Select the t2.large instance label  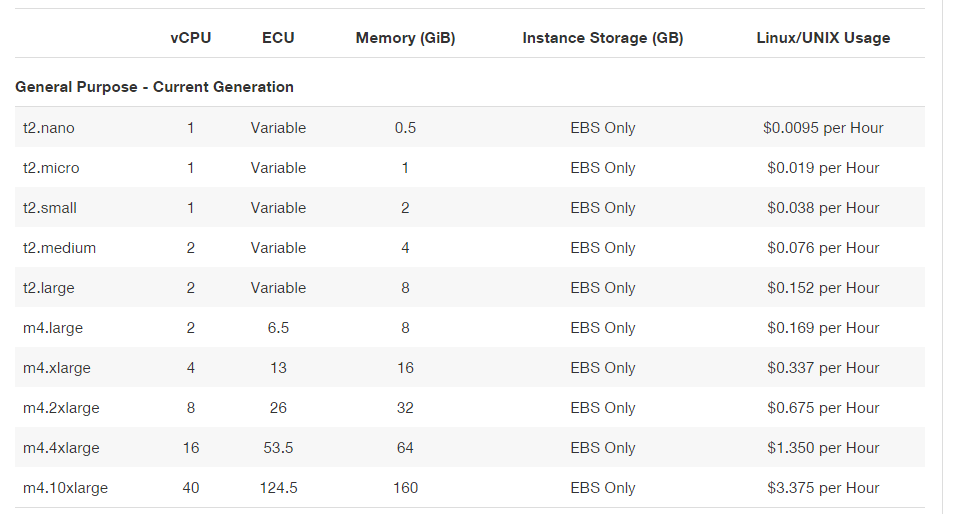pos(49,288)
